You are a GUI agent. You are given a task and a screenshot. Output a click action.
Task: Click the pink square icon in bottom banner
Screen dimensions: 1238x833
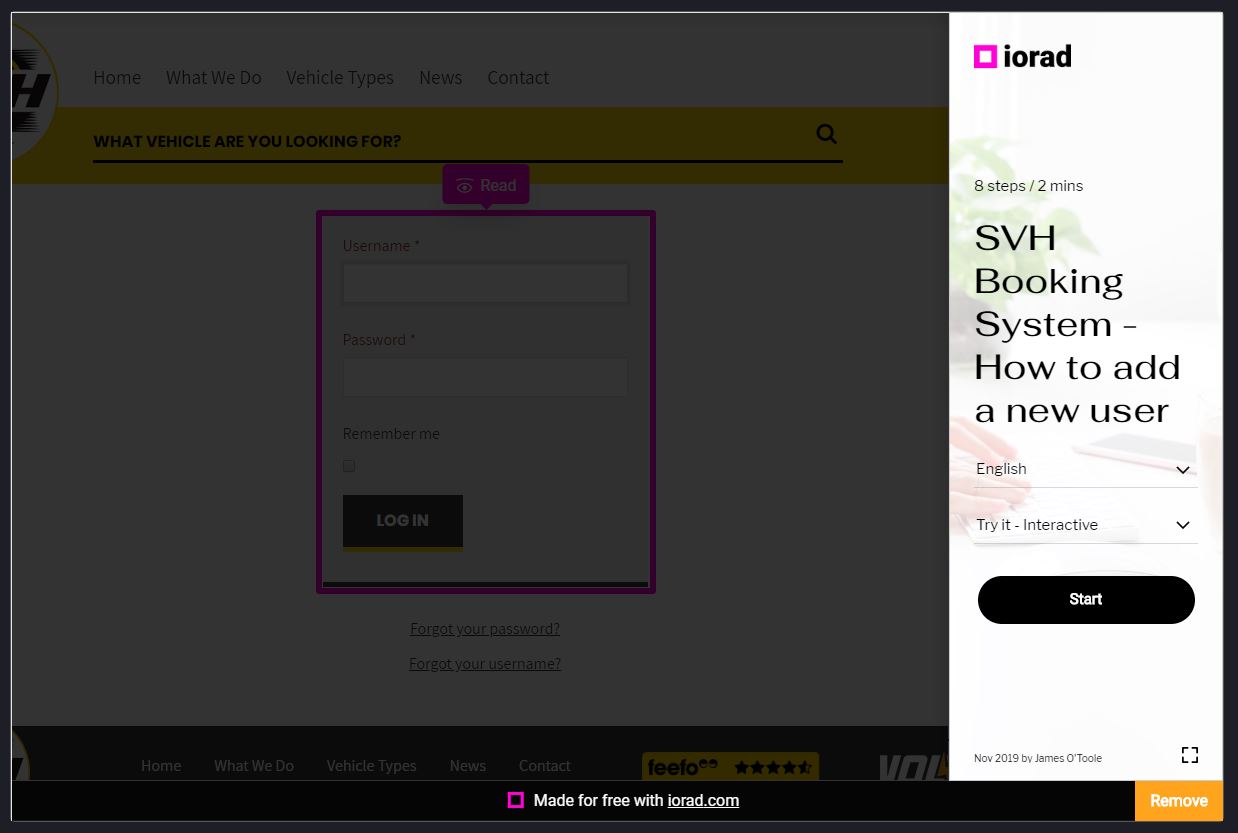515,800
